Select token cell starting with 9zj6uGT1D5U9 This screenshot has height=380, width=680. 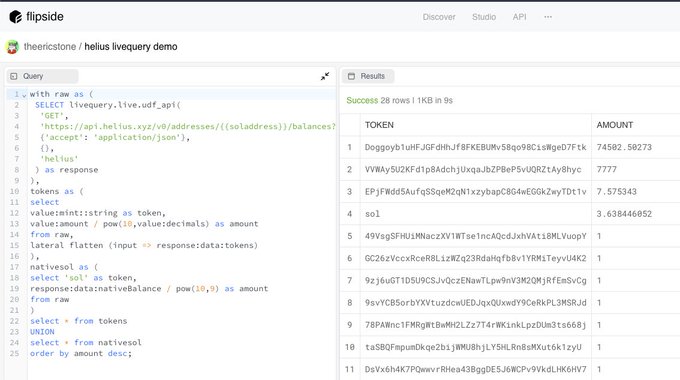pyautogui.click(x=475, y=281)
